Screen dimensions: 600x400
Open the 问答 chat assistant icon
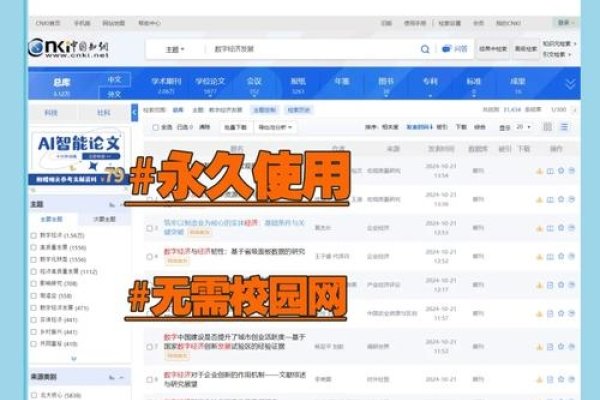pos(455,49)
